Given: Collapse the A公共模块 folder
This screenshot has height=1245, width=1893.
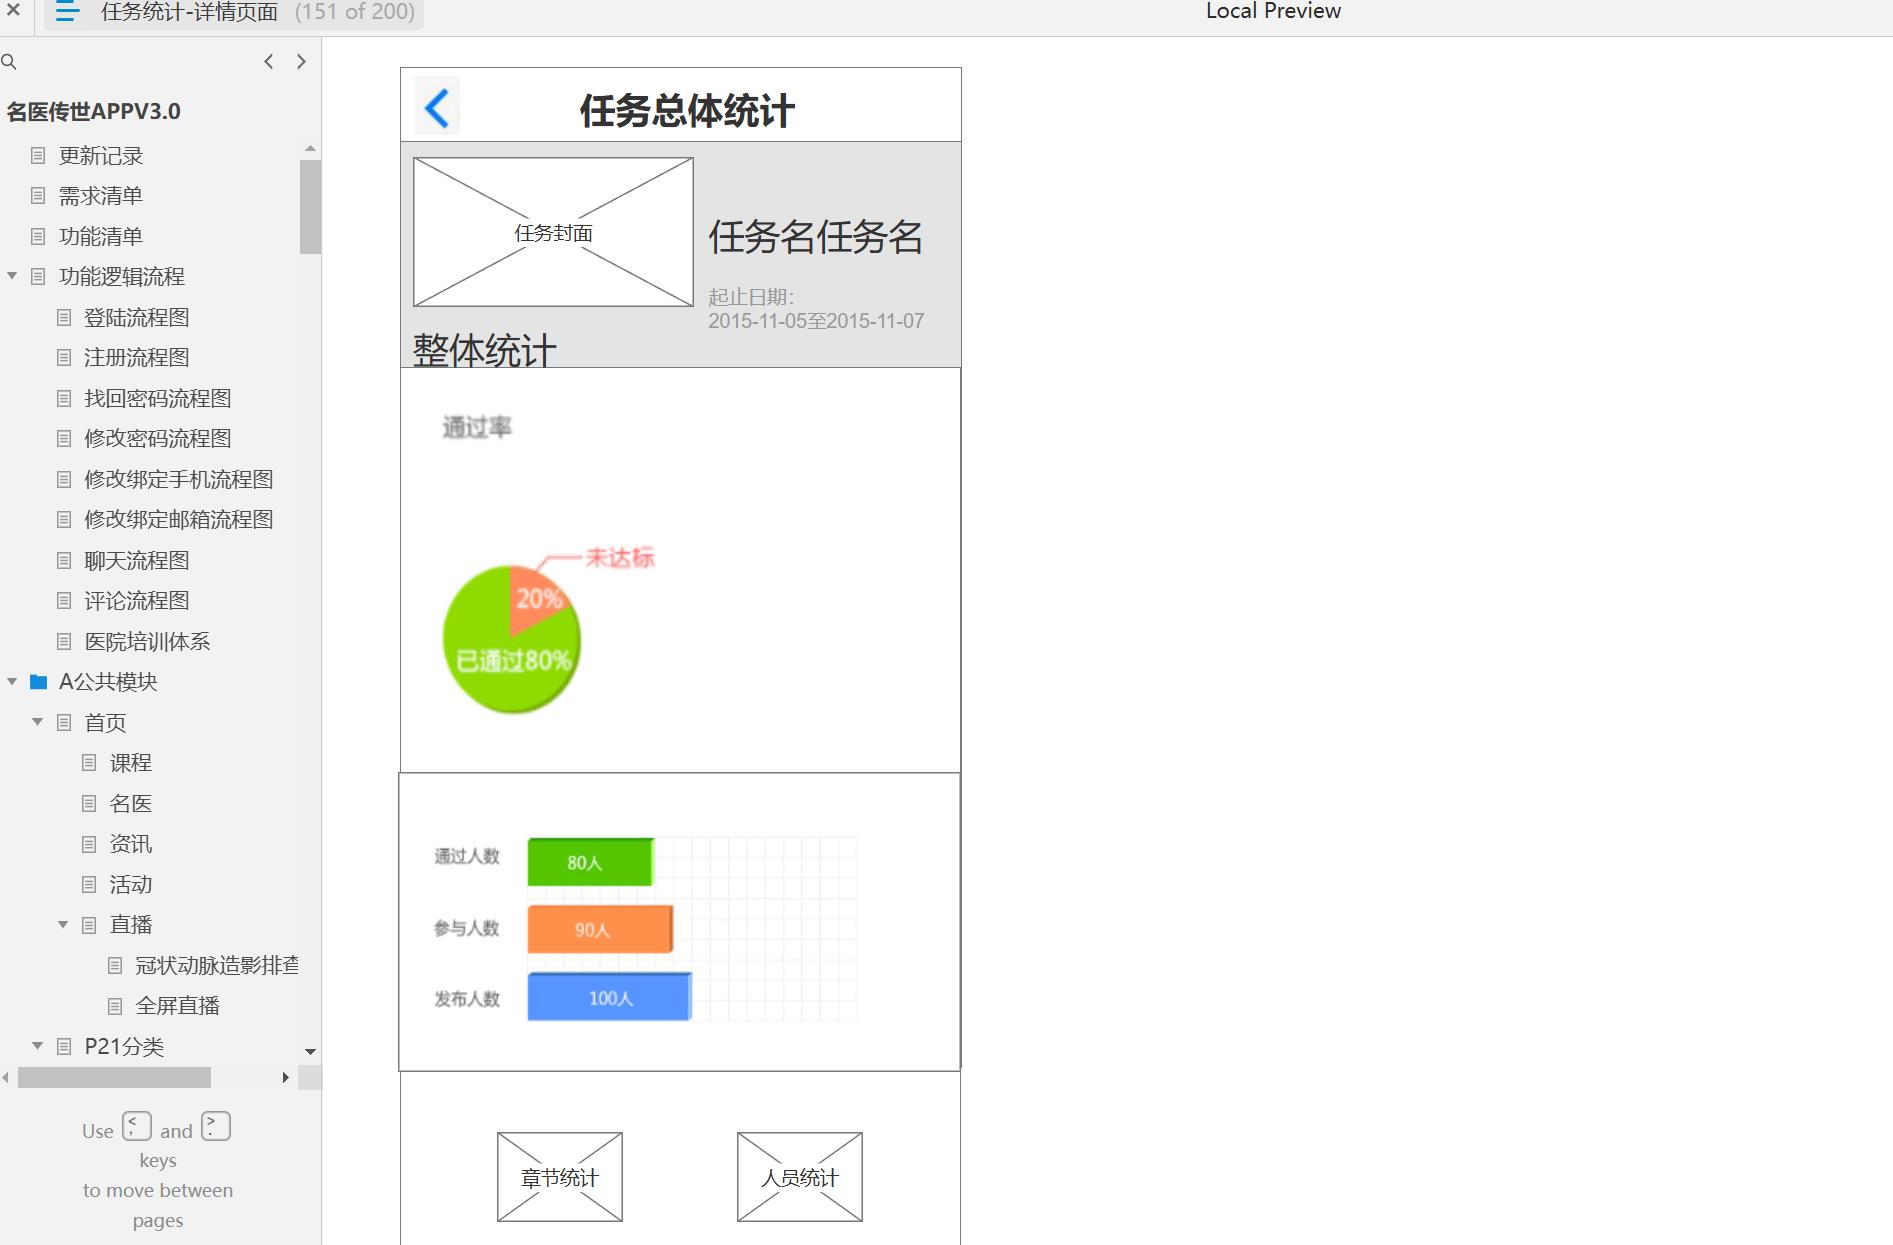Looking at the screenshot, I should pos(12,682).
